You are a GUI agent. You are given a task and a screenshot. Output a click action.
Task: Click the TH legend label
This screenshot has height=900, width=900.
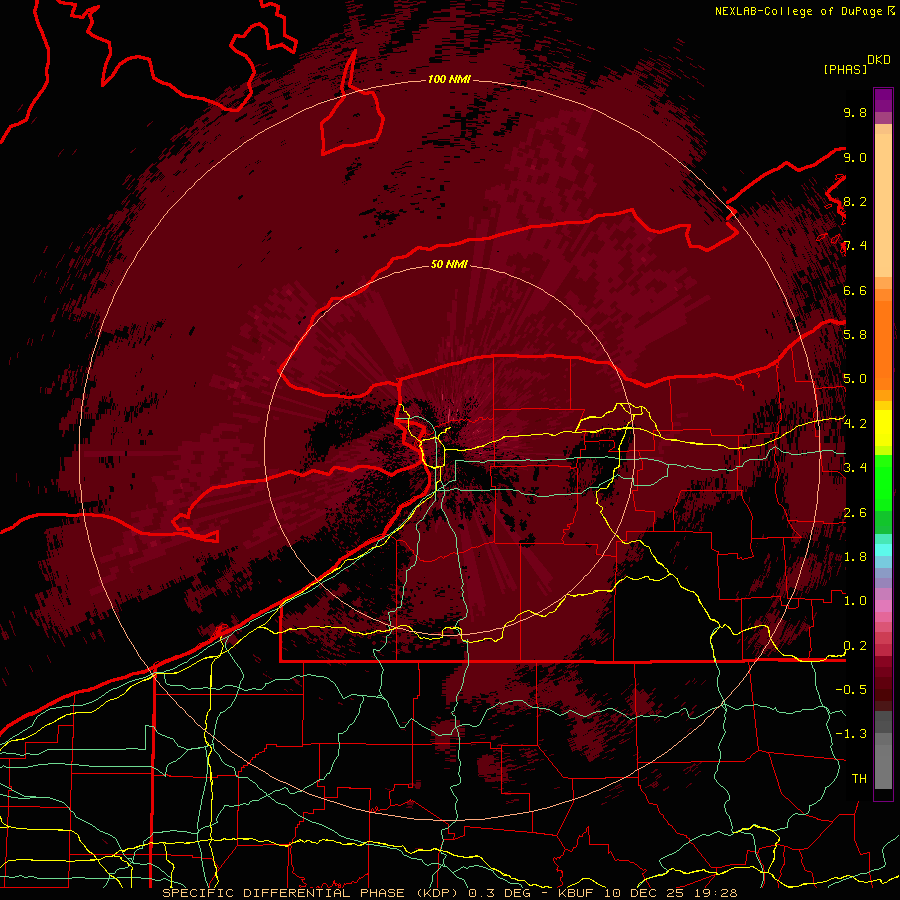point(859,779)
